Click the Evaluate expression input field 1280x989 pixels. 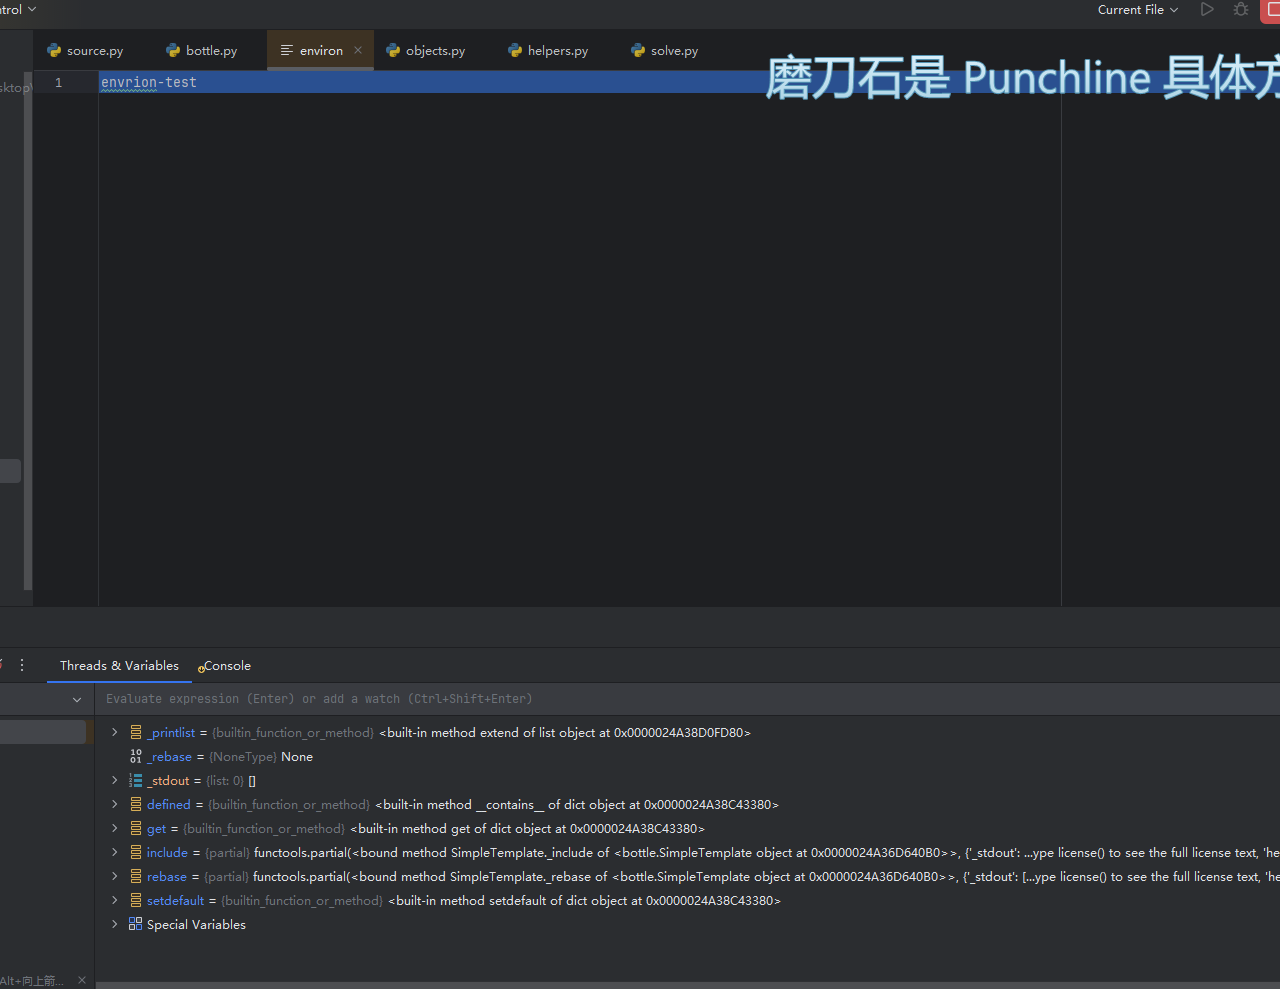pyautogui.click(x=687, y=699)
